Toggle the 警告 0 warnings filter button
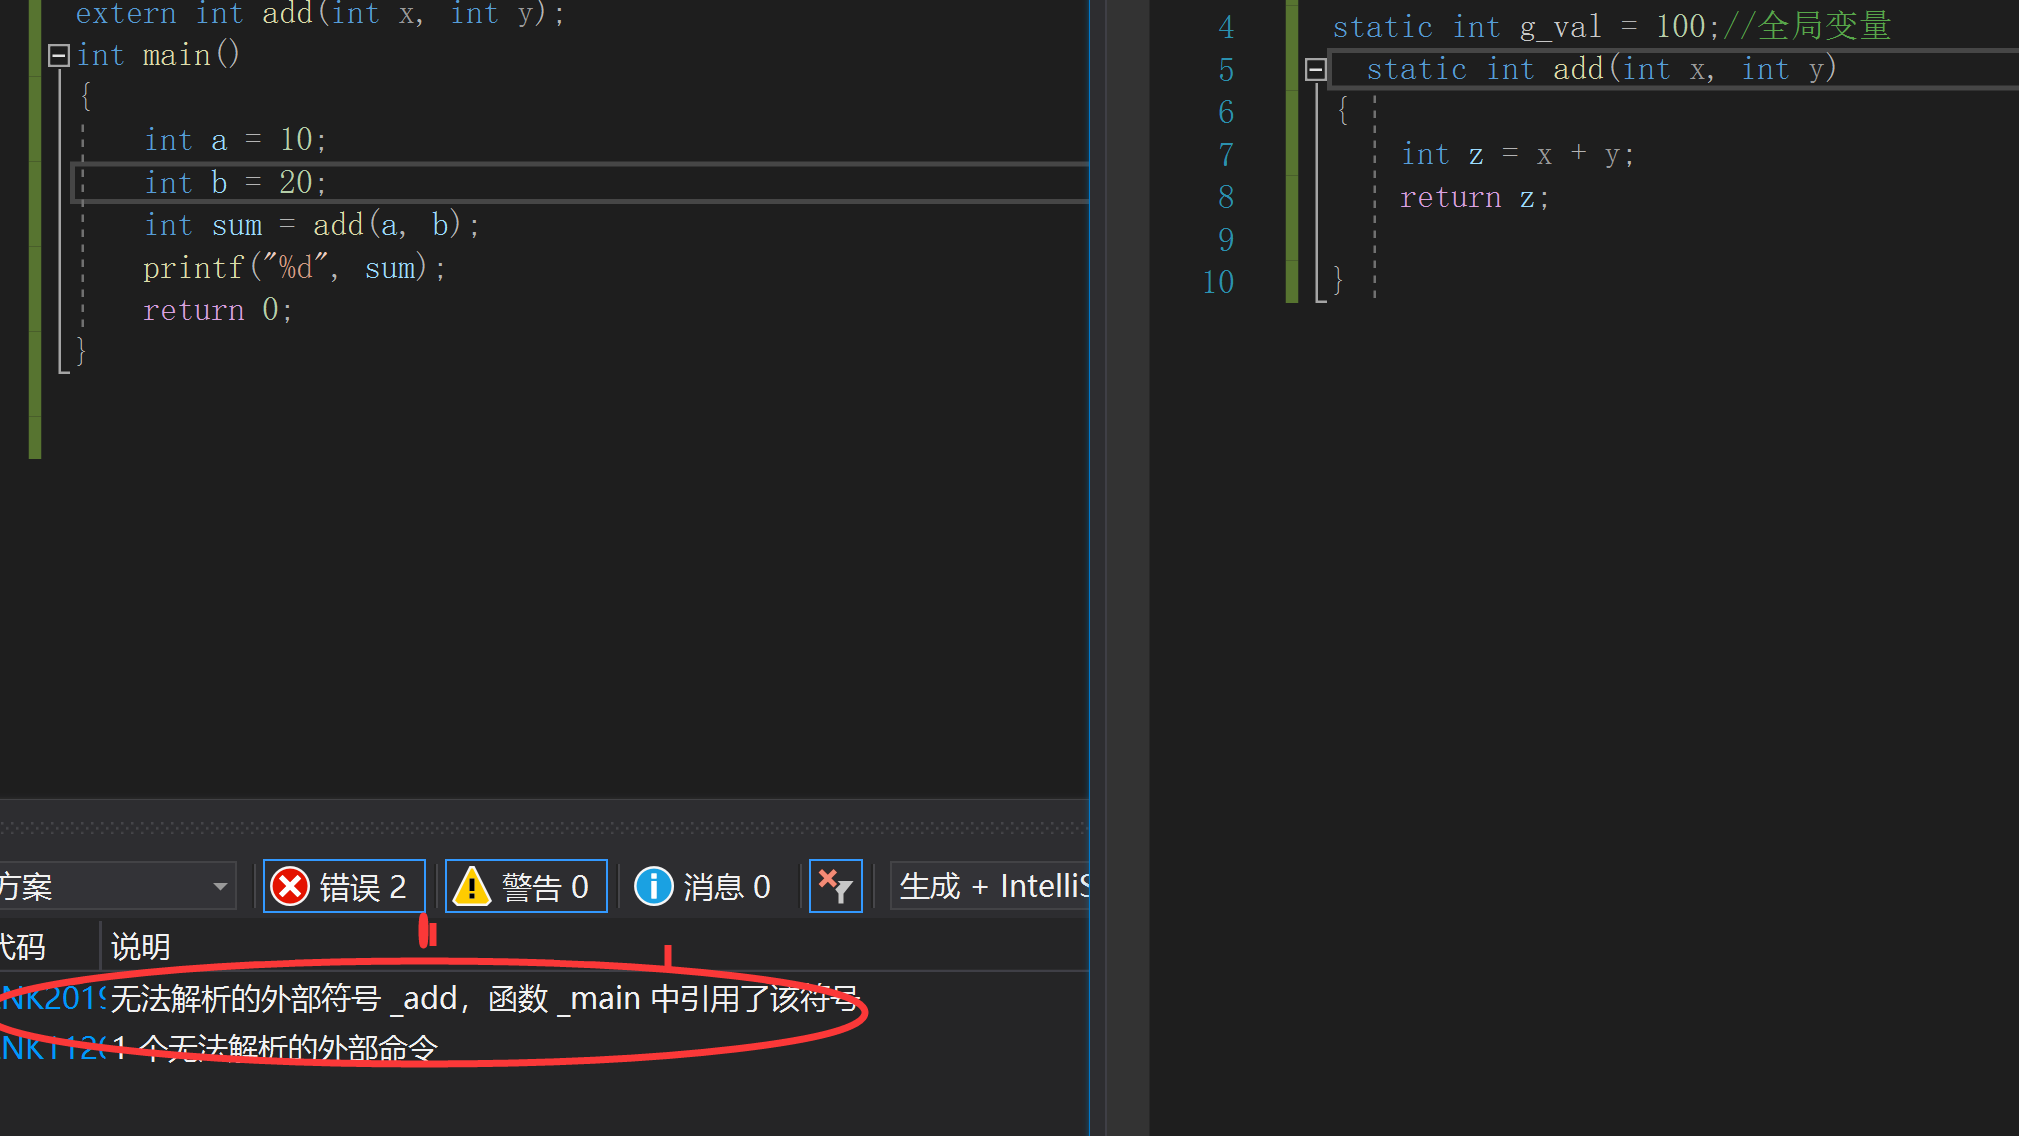 point(526,886)
